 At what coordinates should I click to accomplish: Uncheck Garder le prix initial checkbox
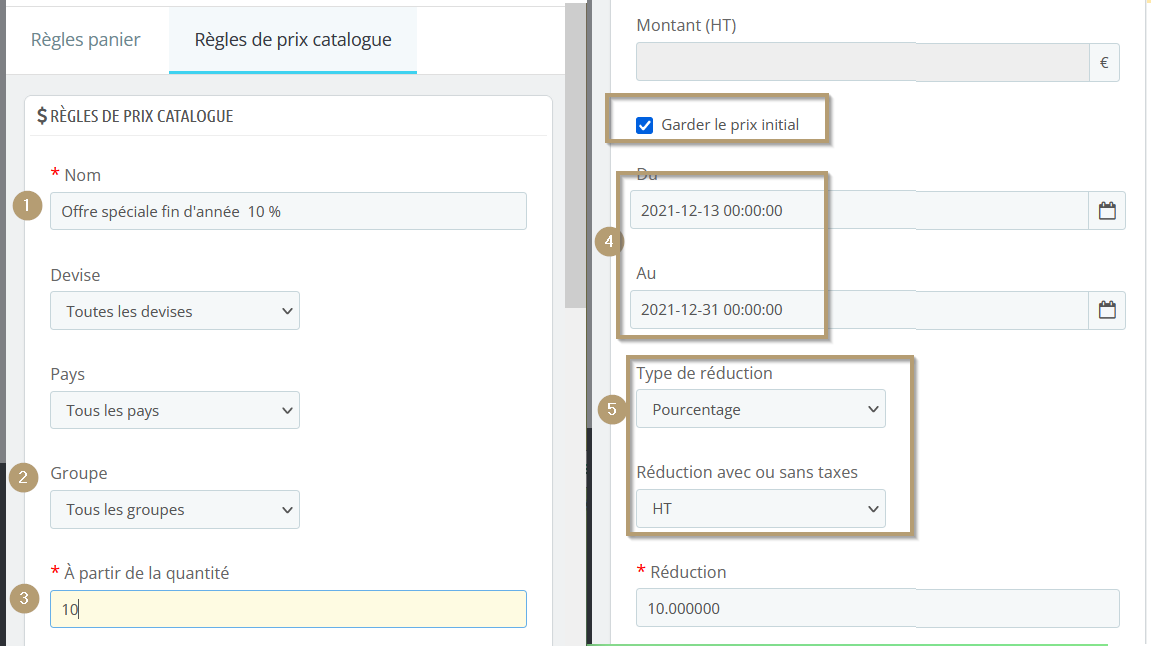click(645, 126)
